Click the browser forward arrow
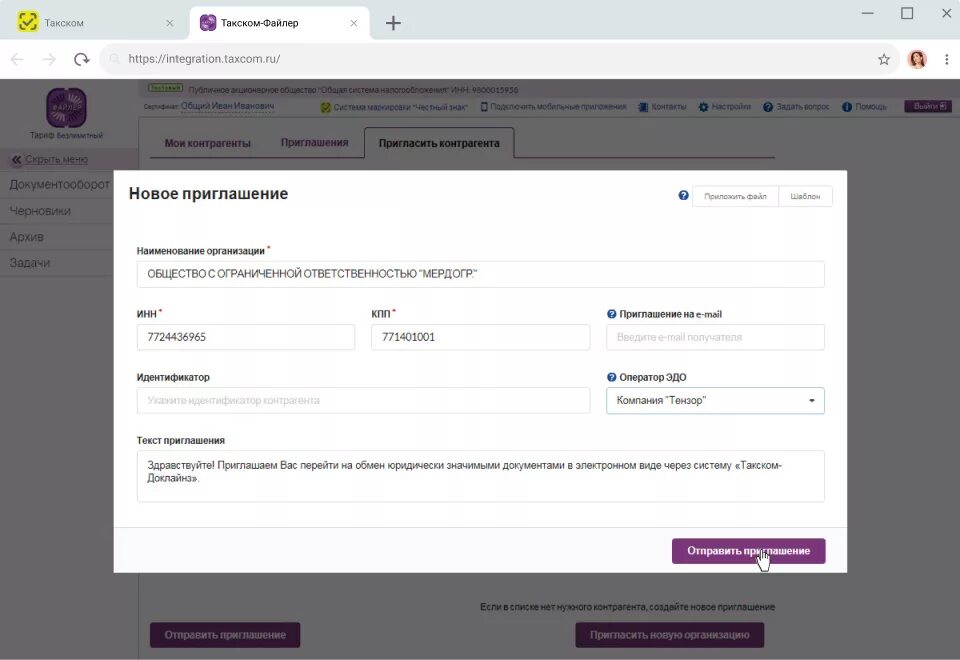Image resolution: width=960 pixels, height=660 pixels. pyautogui.click(x=50, y=59)
